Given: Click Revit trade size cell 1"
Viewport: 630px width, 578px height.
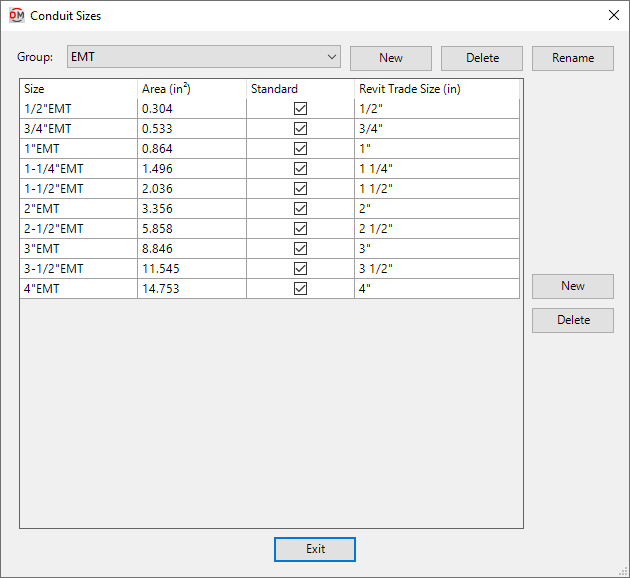Looking at the screenshot, I should [x=437, y=149].
